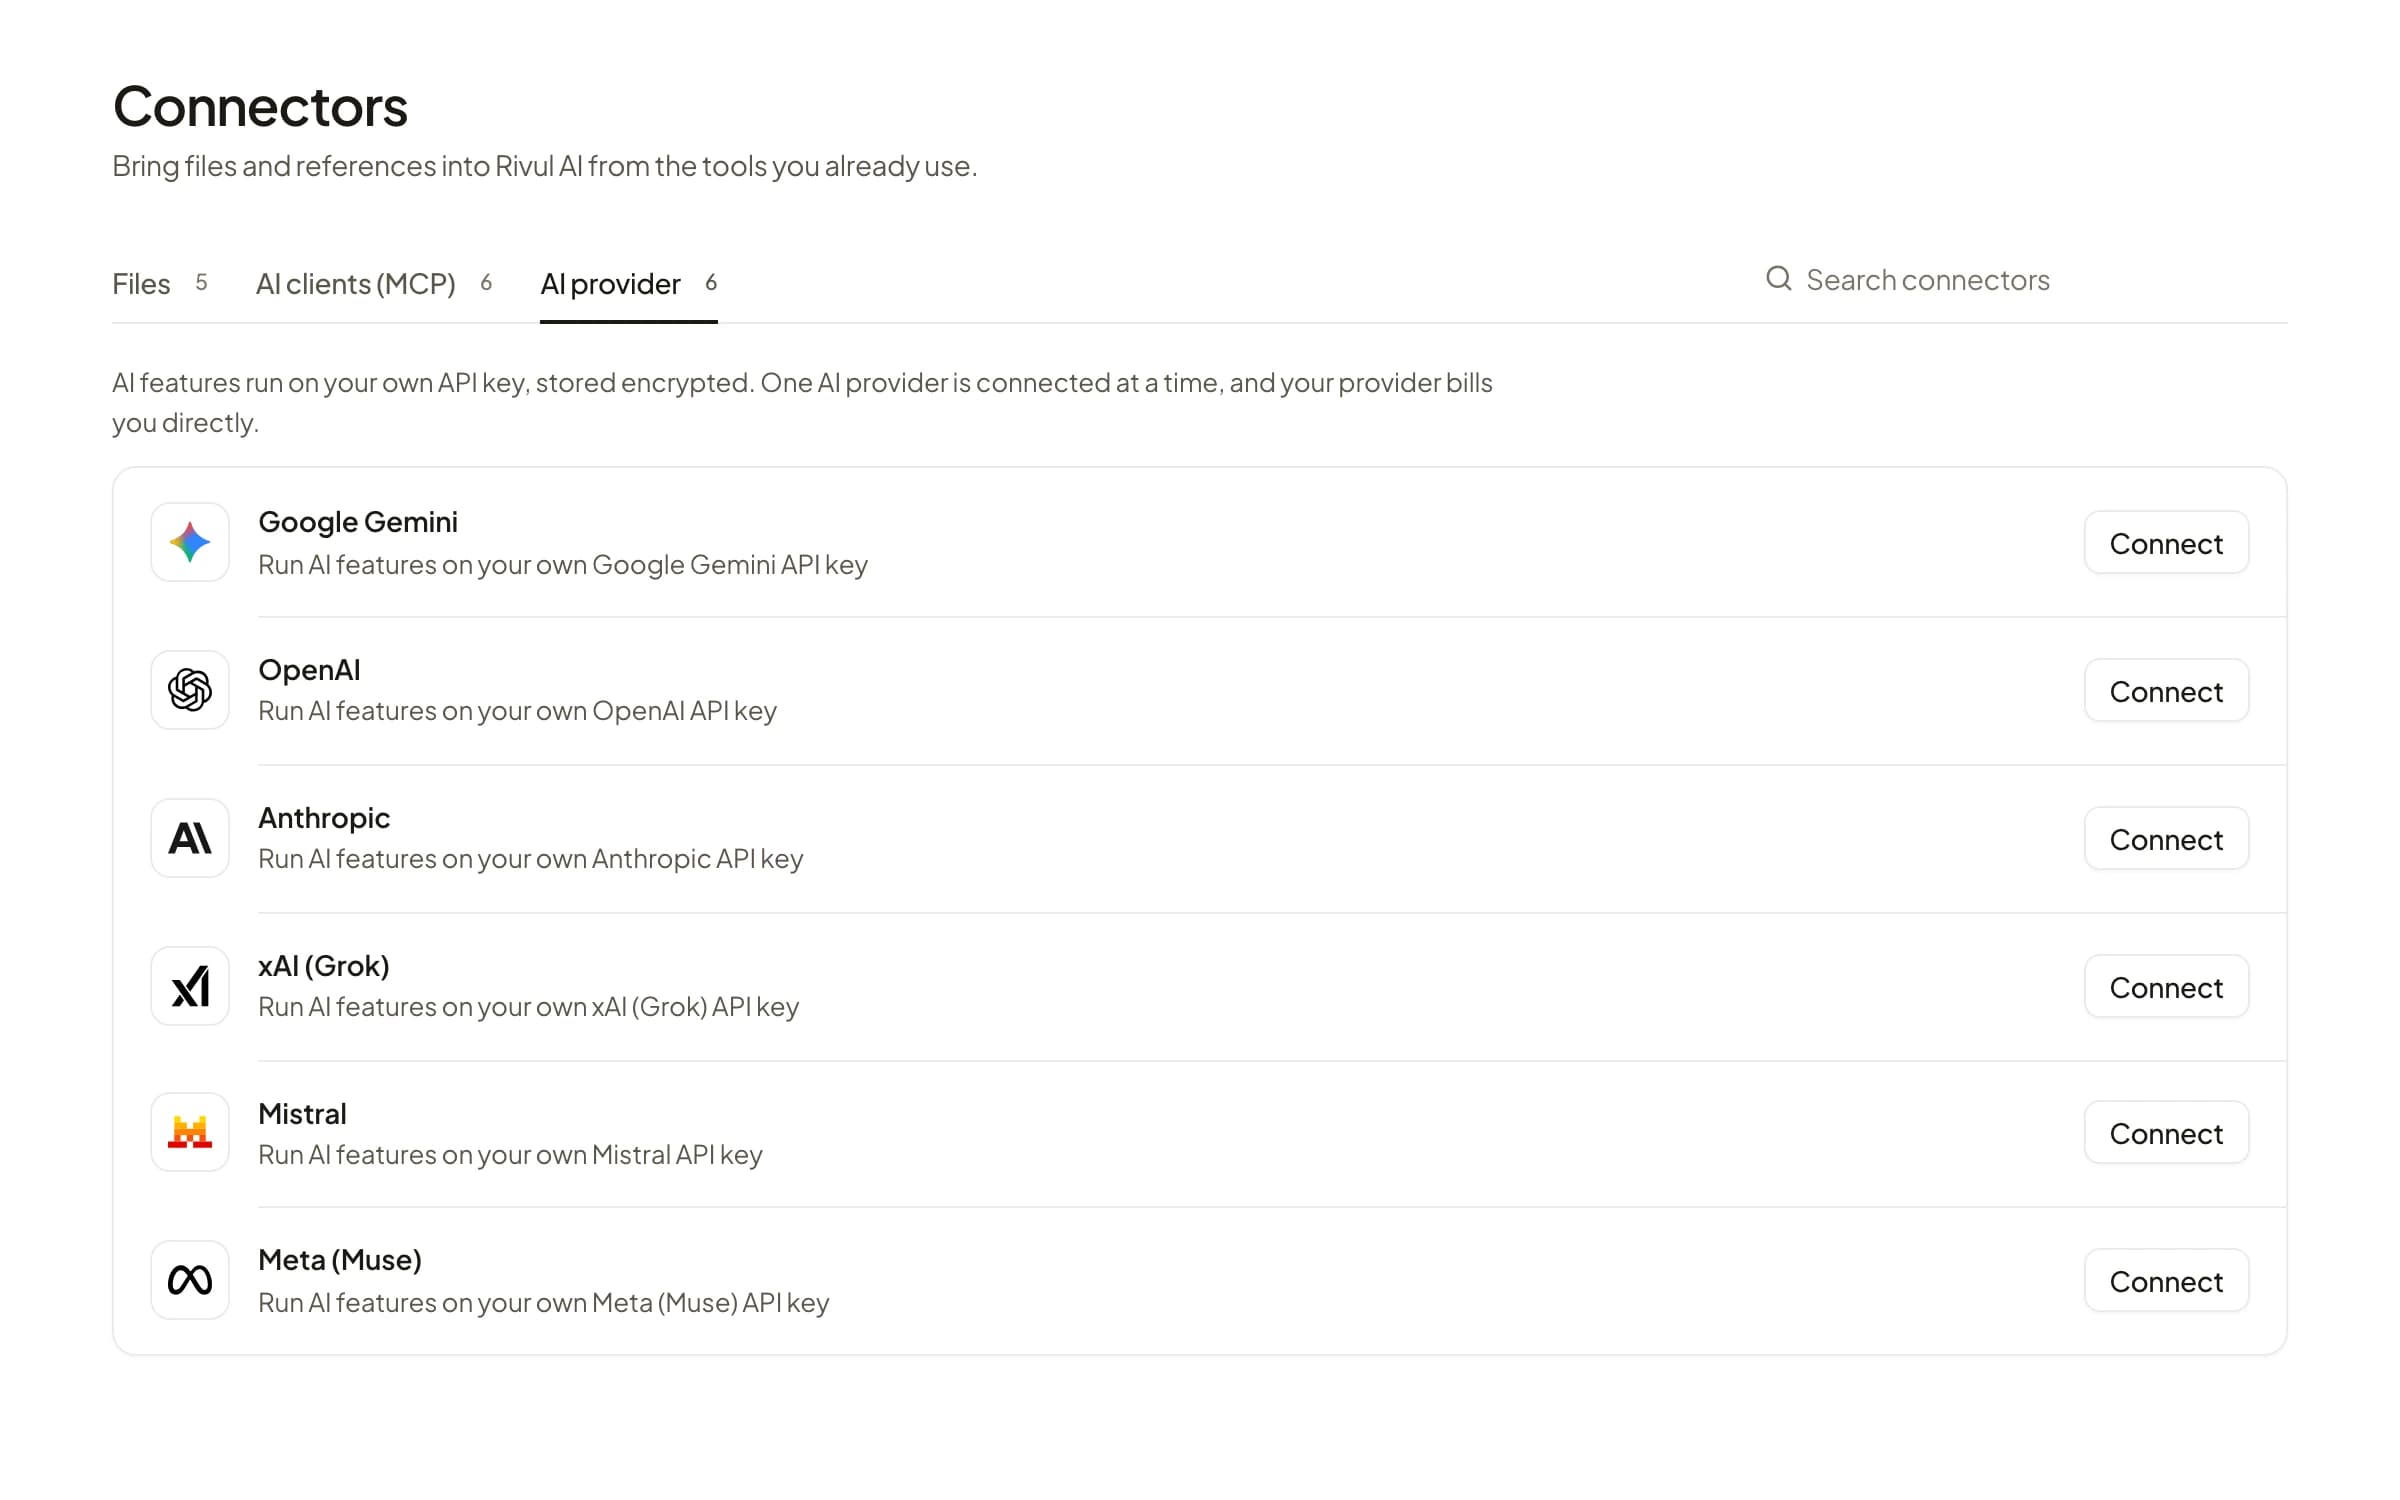The width and height of the screenshot is (2400, 1500).
Task: Click 'Run AI features on your own Mistral API key'
Action: click(x=510, y=1155)
